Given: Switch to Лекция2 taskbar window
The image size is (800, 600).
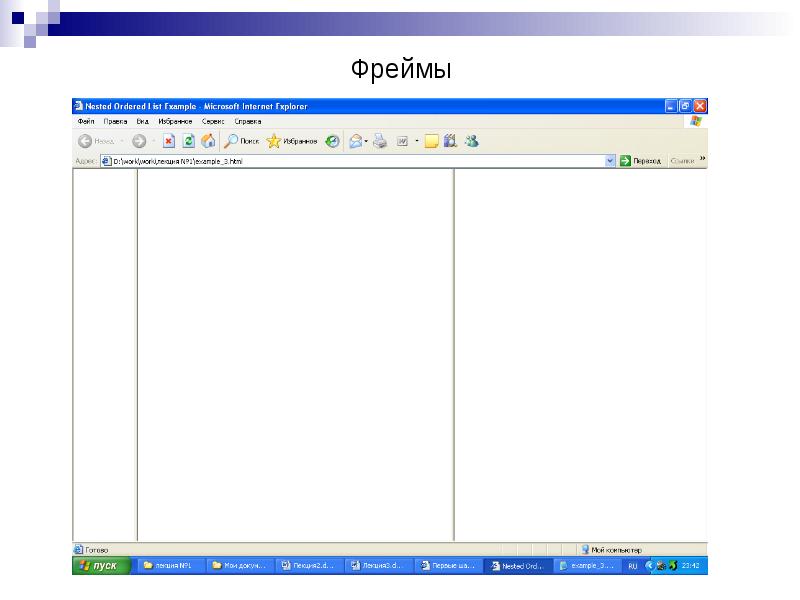Looking at the screenshot, I should point(311,566).
